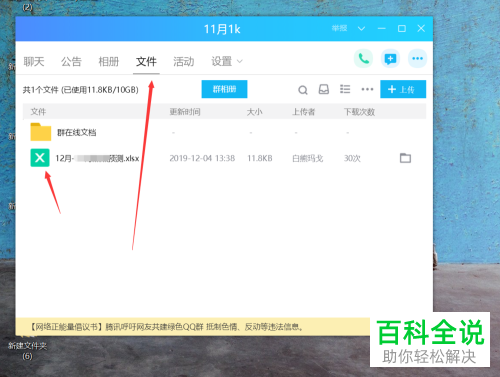Click the 群相册 button

[224, 89]
